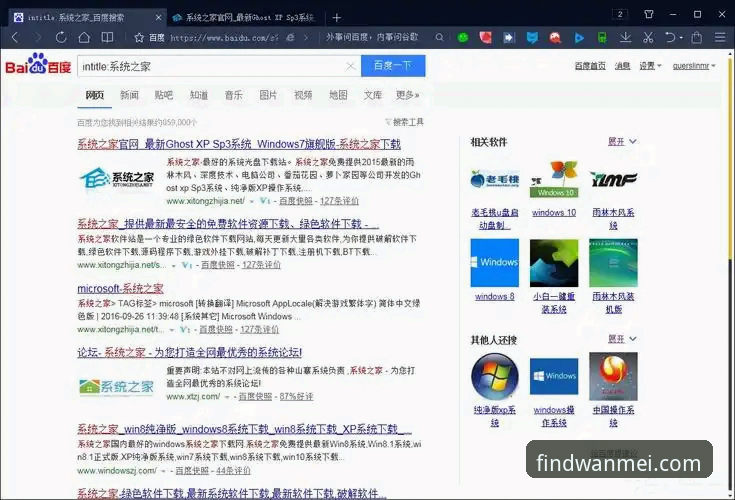This screenshot has width=735, height=500.
Task: Click the windows 10 software thumbnail
Action: pos(554,179)
